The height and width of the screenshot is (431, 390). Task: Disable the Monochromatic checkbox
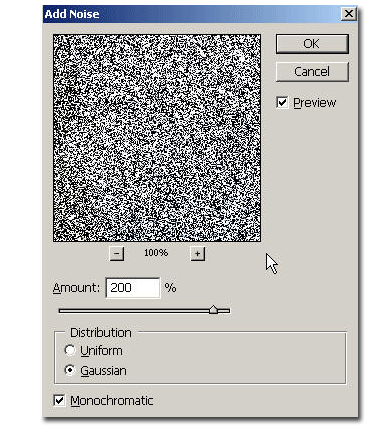tap(59, 400)
